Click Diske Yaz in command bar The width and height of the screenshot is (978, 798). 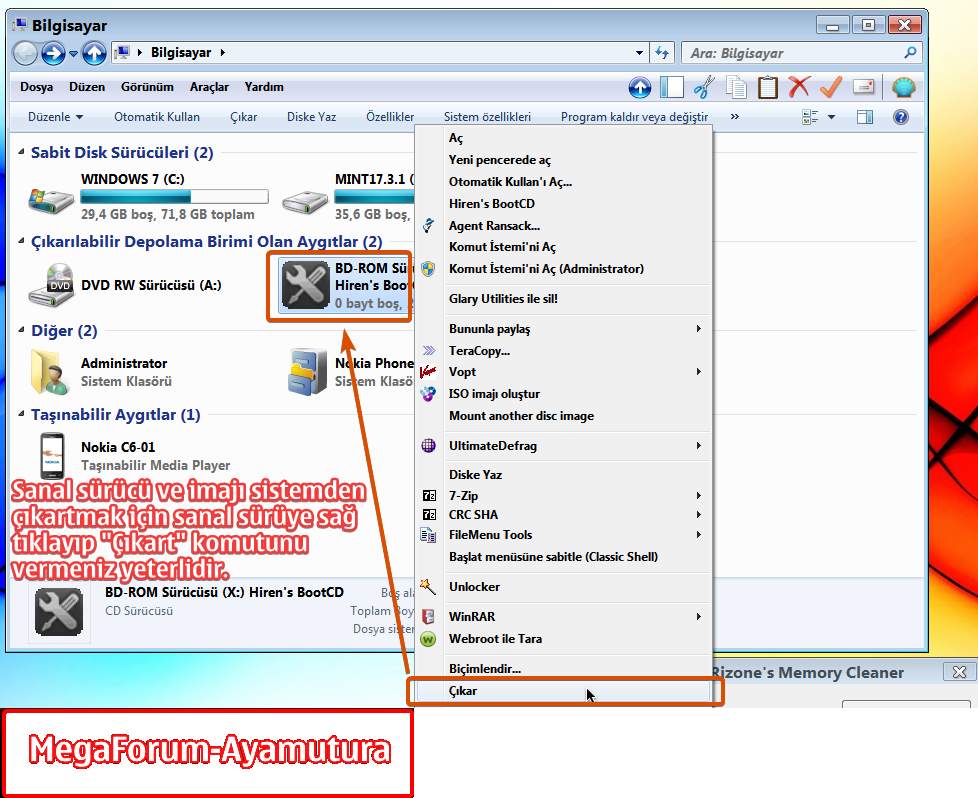click(311, 117)
